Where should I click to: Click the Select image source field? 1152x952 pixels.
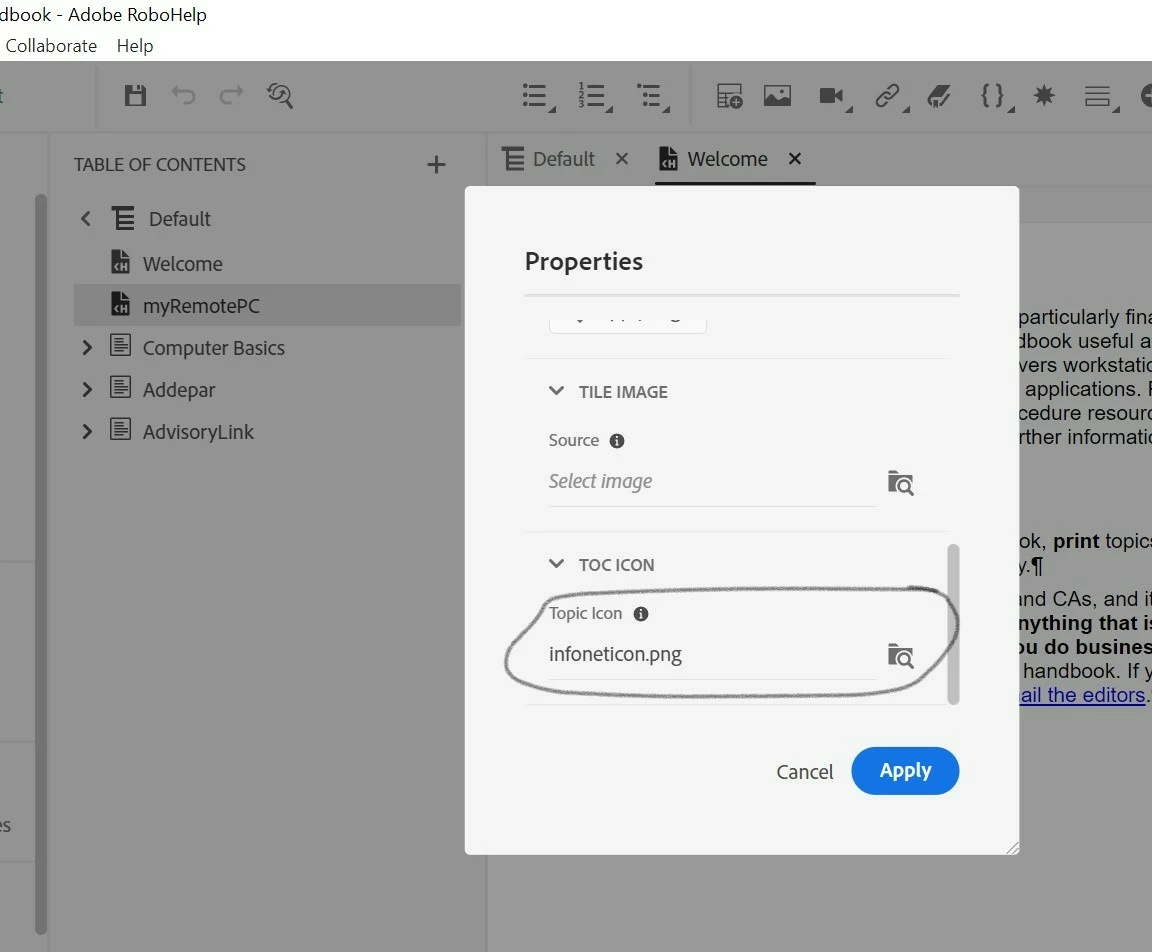pyautogui.click(x=711, y=482)
